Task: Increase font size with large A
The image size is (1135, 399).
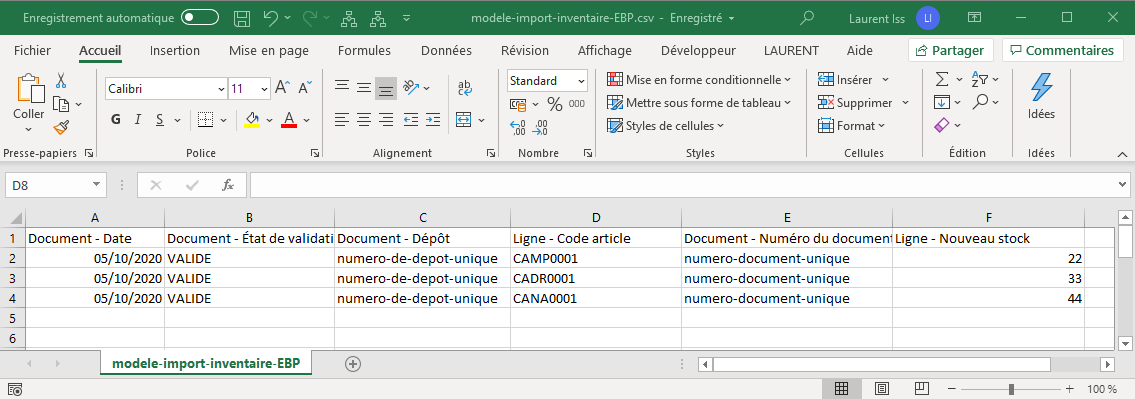Action: coord(283,88)
